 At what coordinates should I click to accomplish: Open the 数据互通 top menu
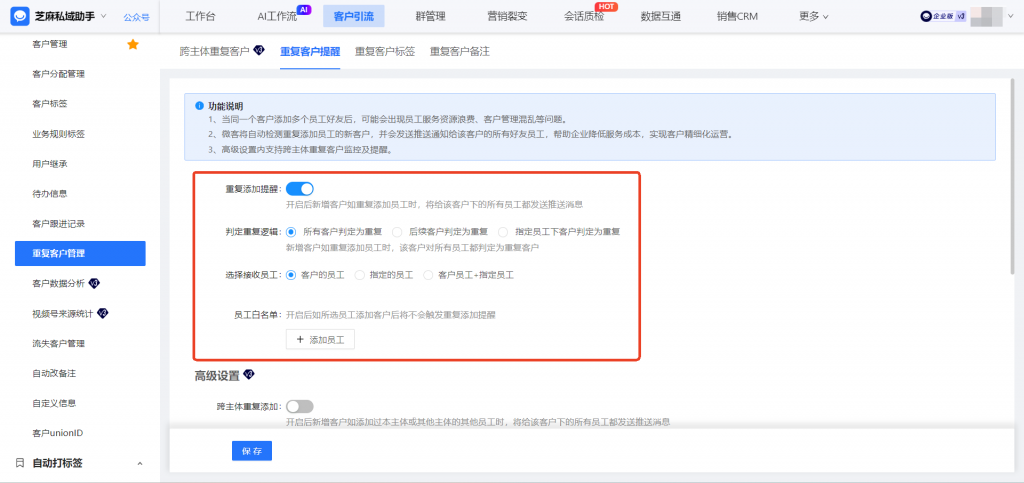660,16
